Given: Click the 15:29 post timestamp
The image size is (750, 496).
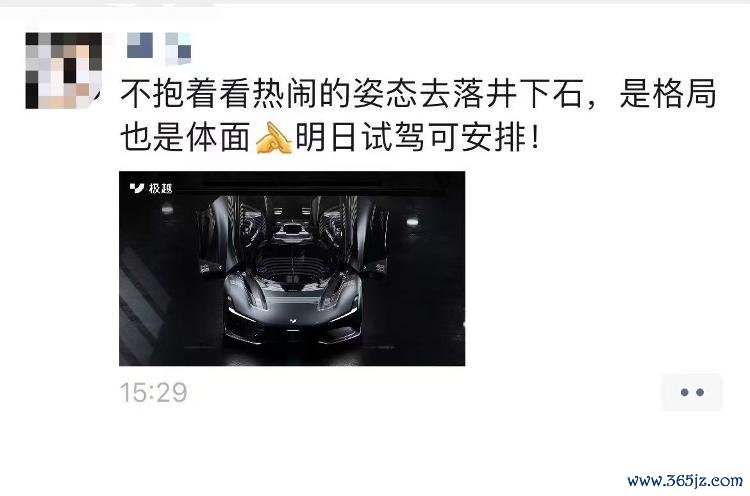Looking at the screenshot, I should tap(154, 393).
